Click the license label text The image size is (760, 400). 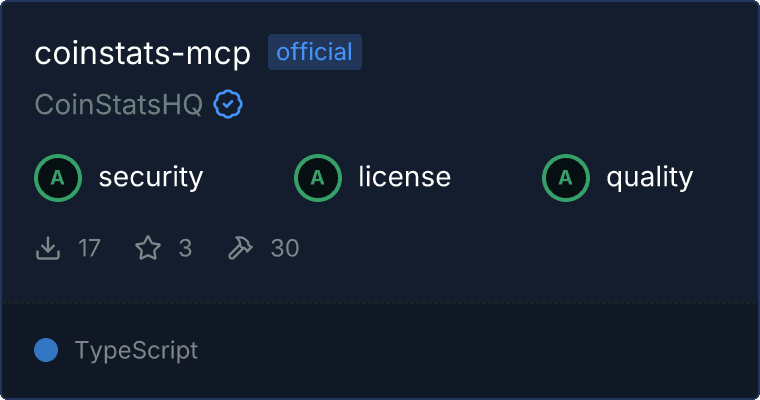click(x=405, y=177)
